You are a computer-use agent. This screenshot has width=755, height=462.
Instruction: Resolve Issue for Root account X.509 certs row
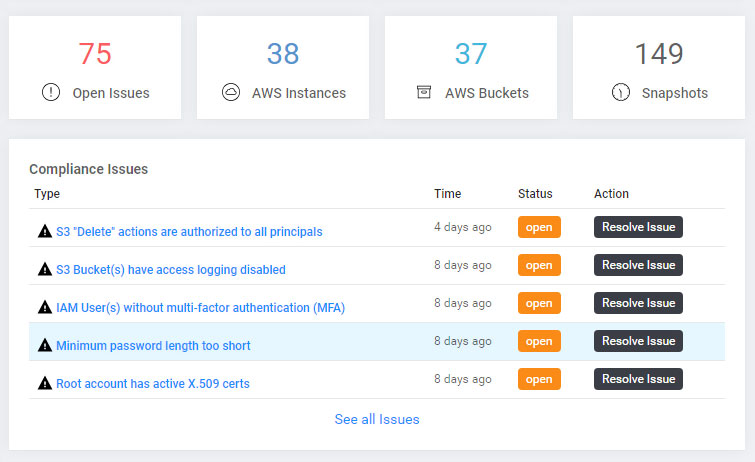638,379
